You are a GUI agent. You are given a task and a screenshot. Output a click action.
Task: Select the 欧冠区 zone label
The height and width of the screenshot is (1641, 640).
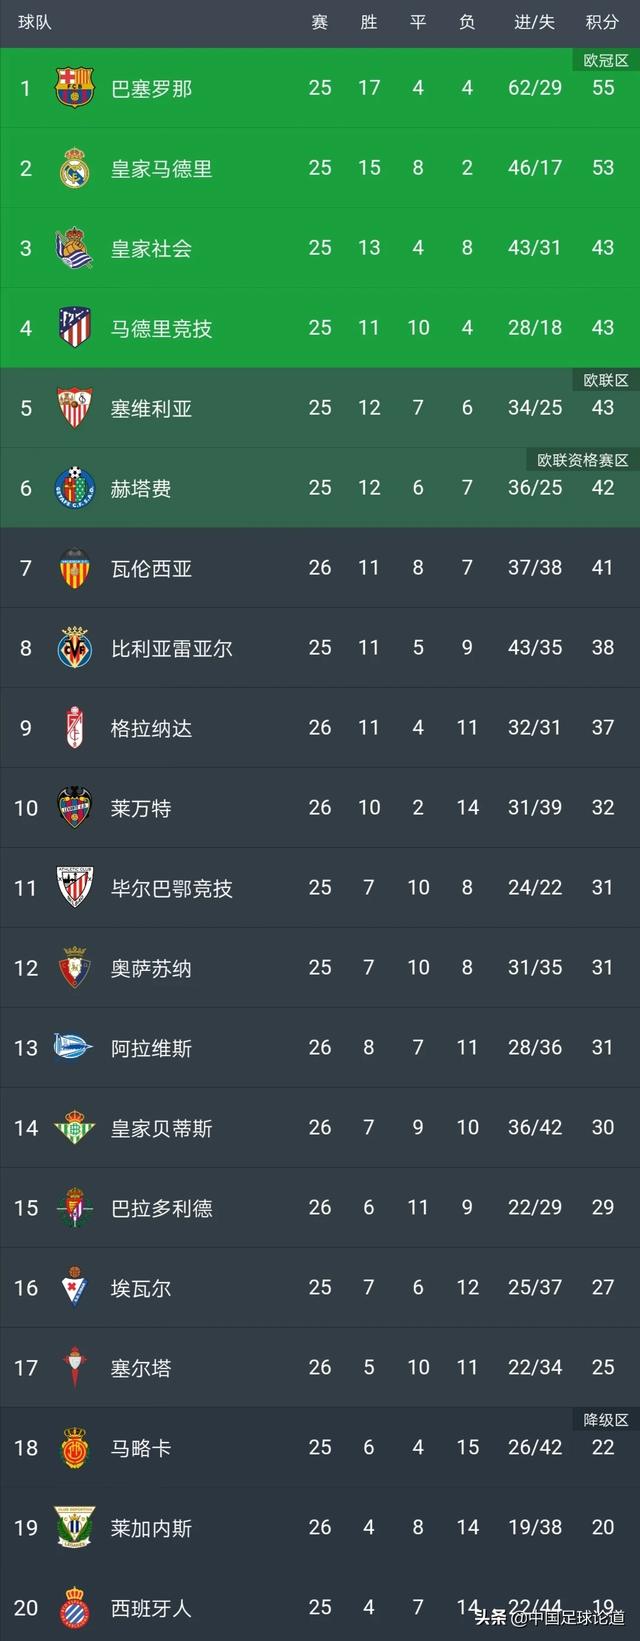point(606,60)
